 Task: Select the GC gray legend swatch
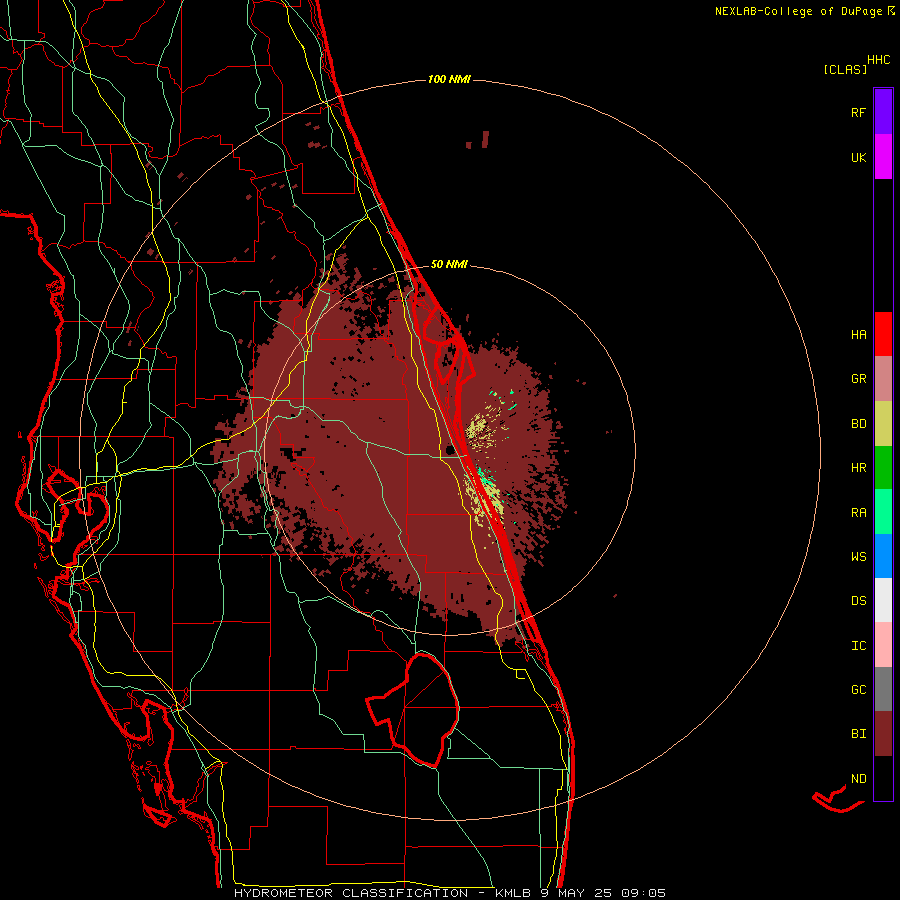(883, 689)
